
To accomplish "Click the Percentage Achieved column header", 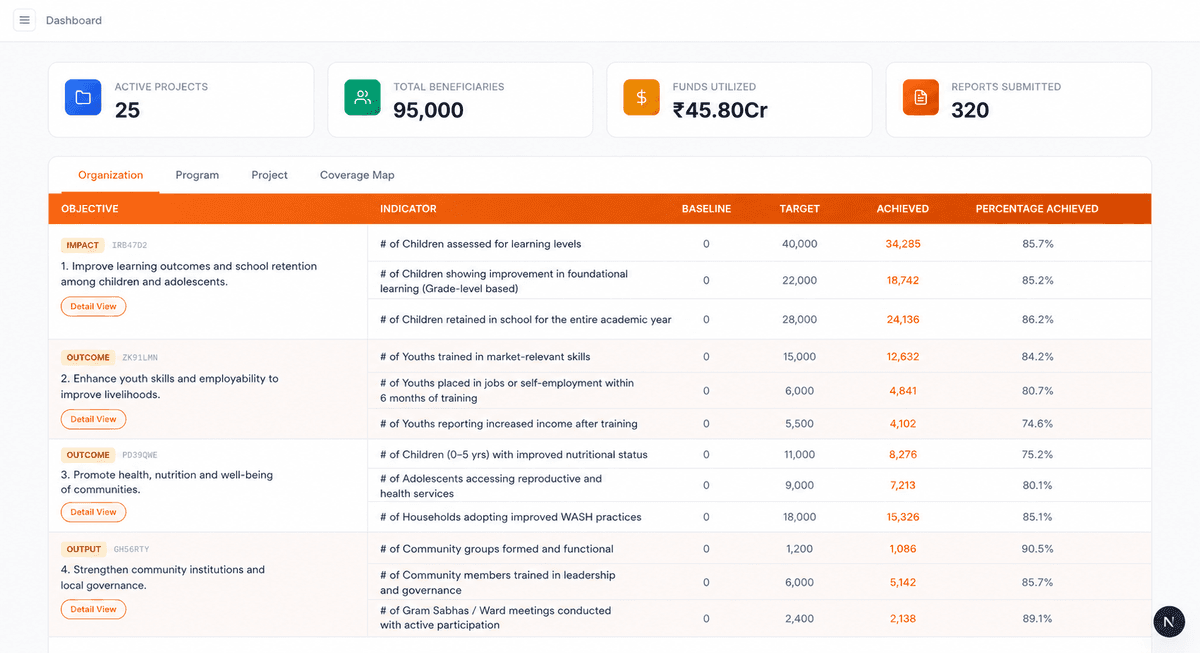I will click(1037, 209).
